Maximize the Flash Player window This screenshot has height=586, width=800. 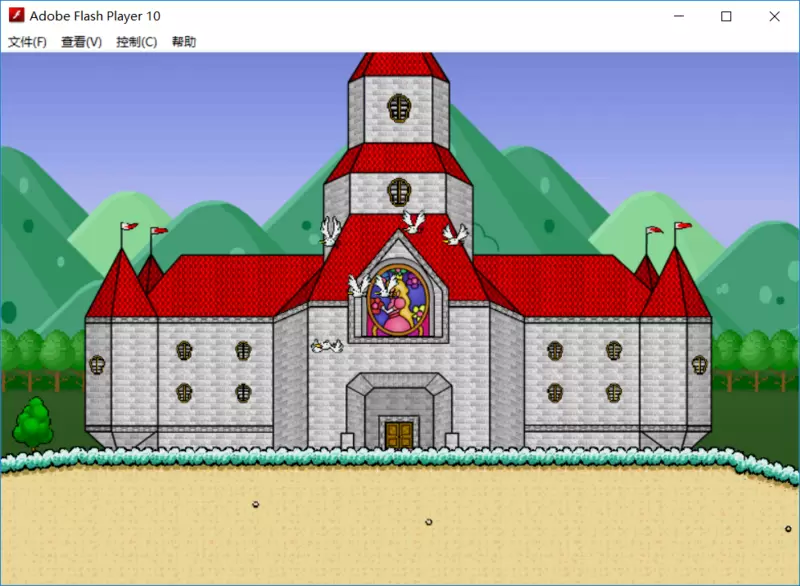tap(726, 16)
